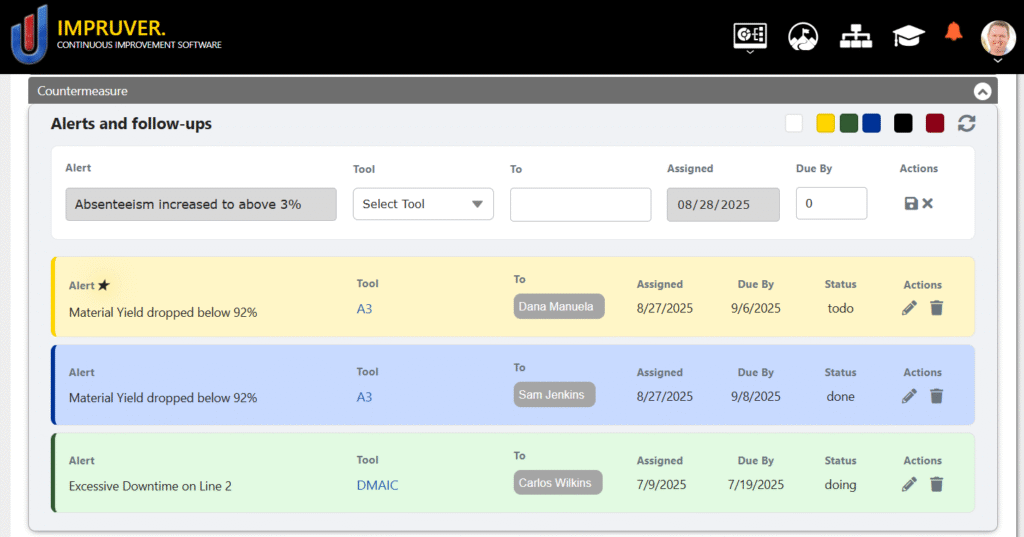Edit the Dana Manuela alert row
1024x537 pixels.
pyautogui.click(x=909, y=308)
